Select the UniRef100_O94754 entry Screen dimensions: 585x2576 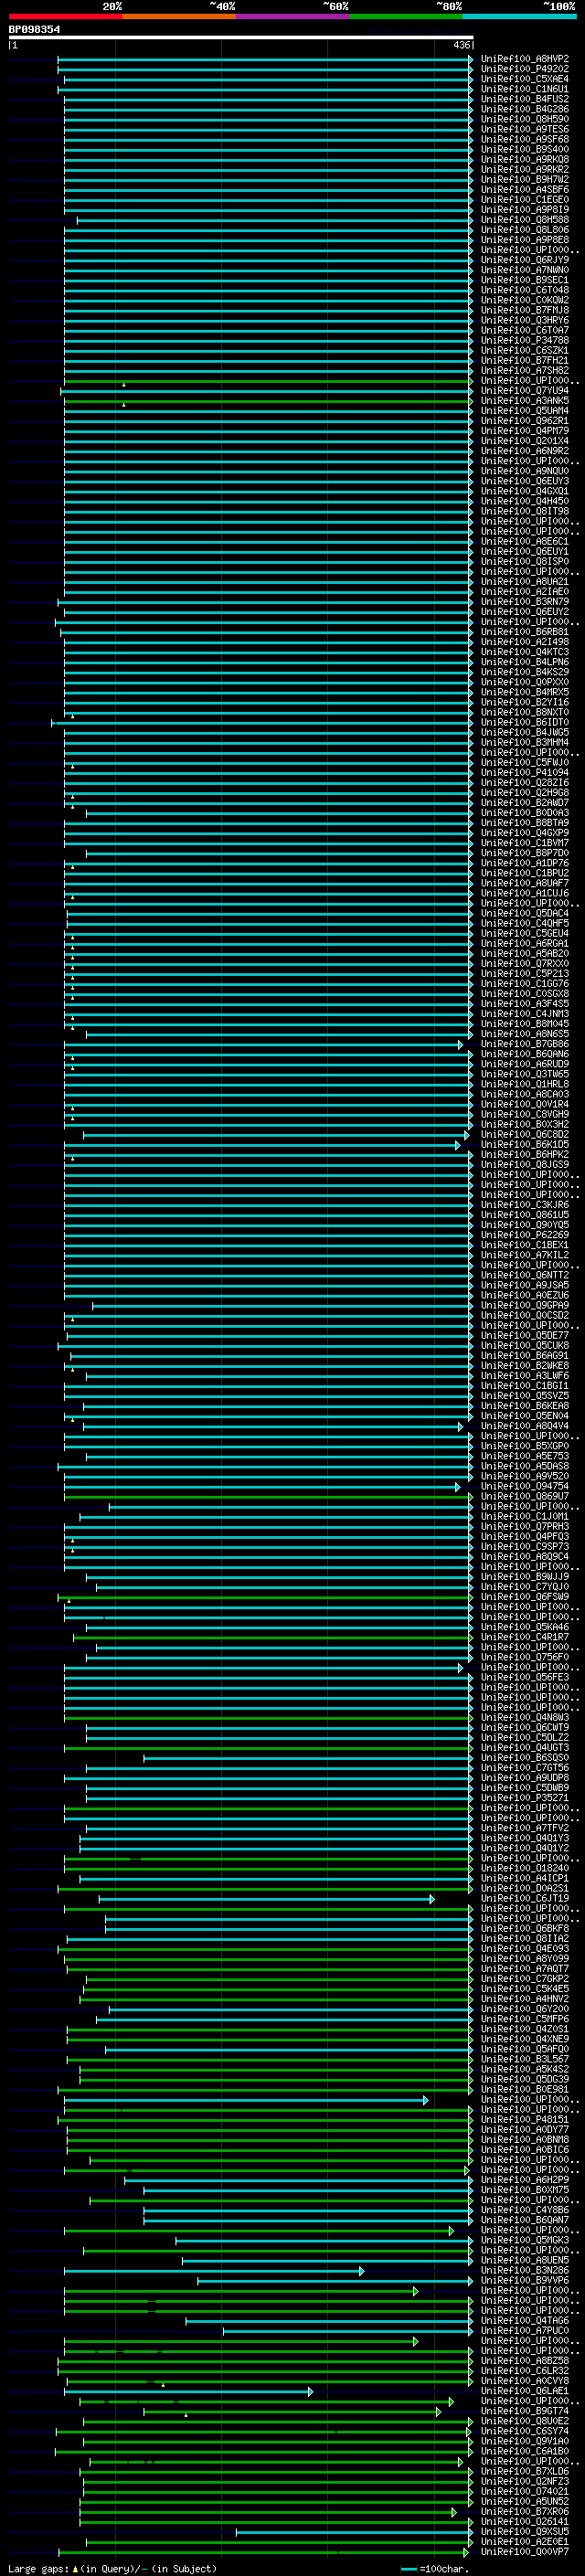point(524,1486)
